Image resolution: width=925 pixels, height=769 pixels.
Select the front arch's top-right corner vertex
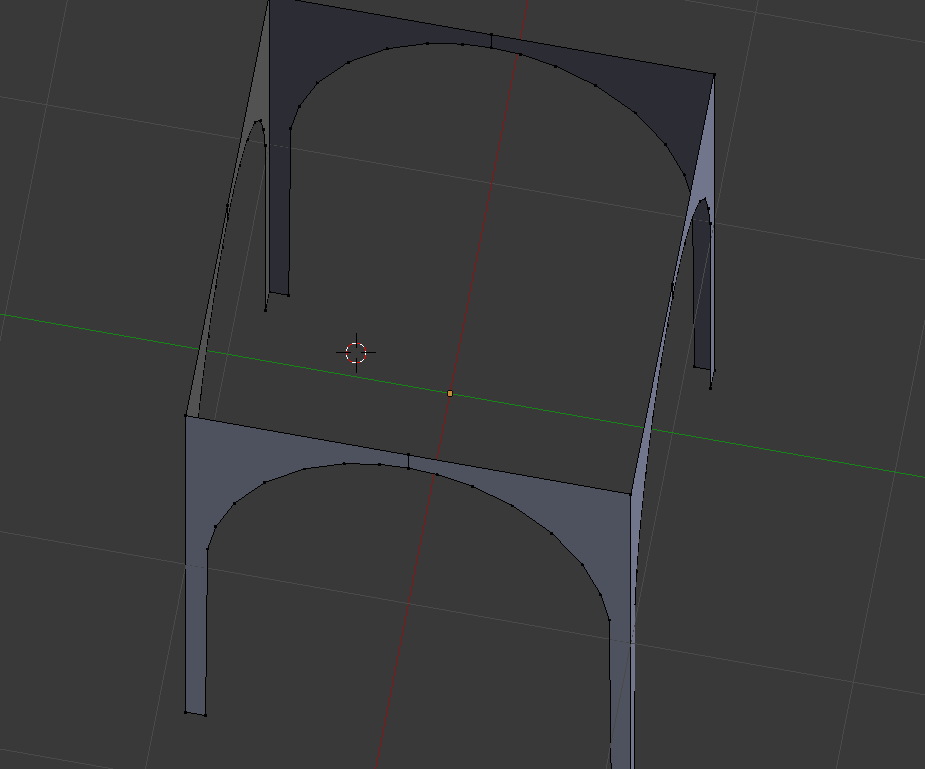click(x=631, y=494)
